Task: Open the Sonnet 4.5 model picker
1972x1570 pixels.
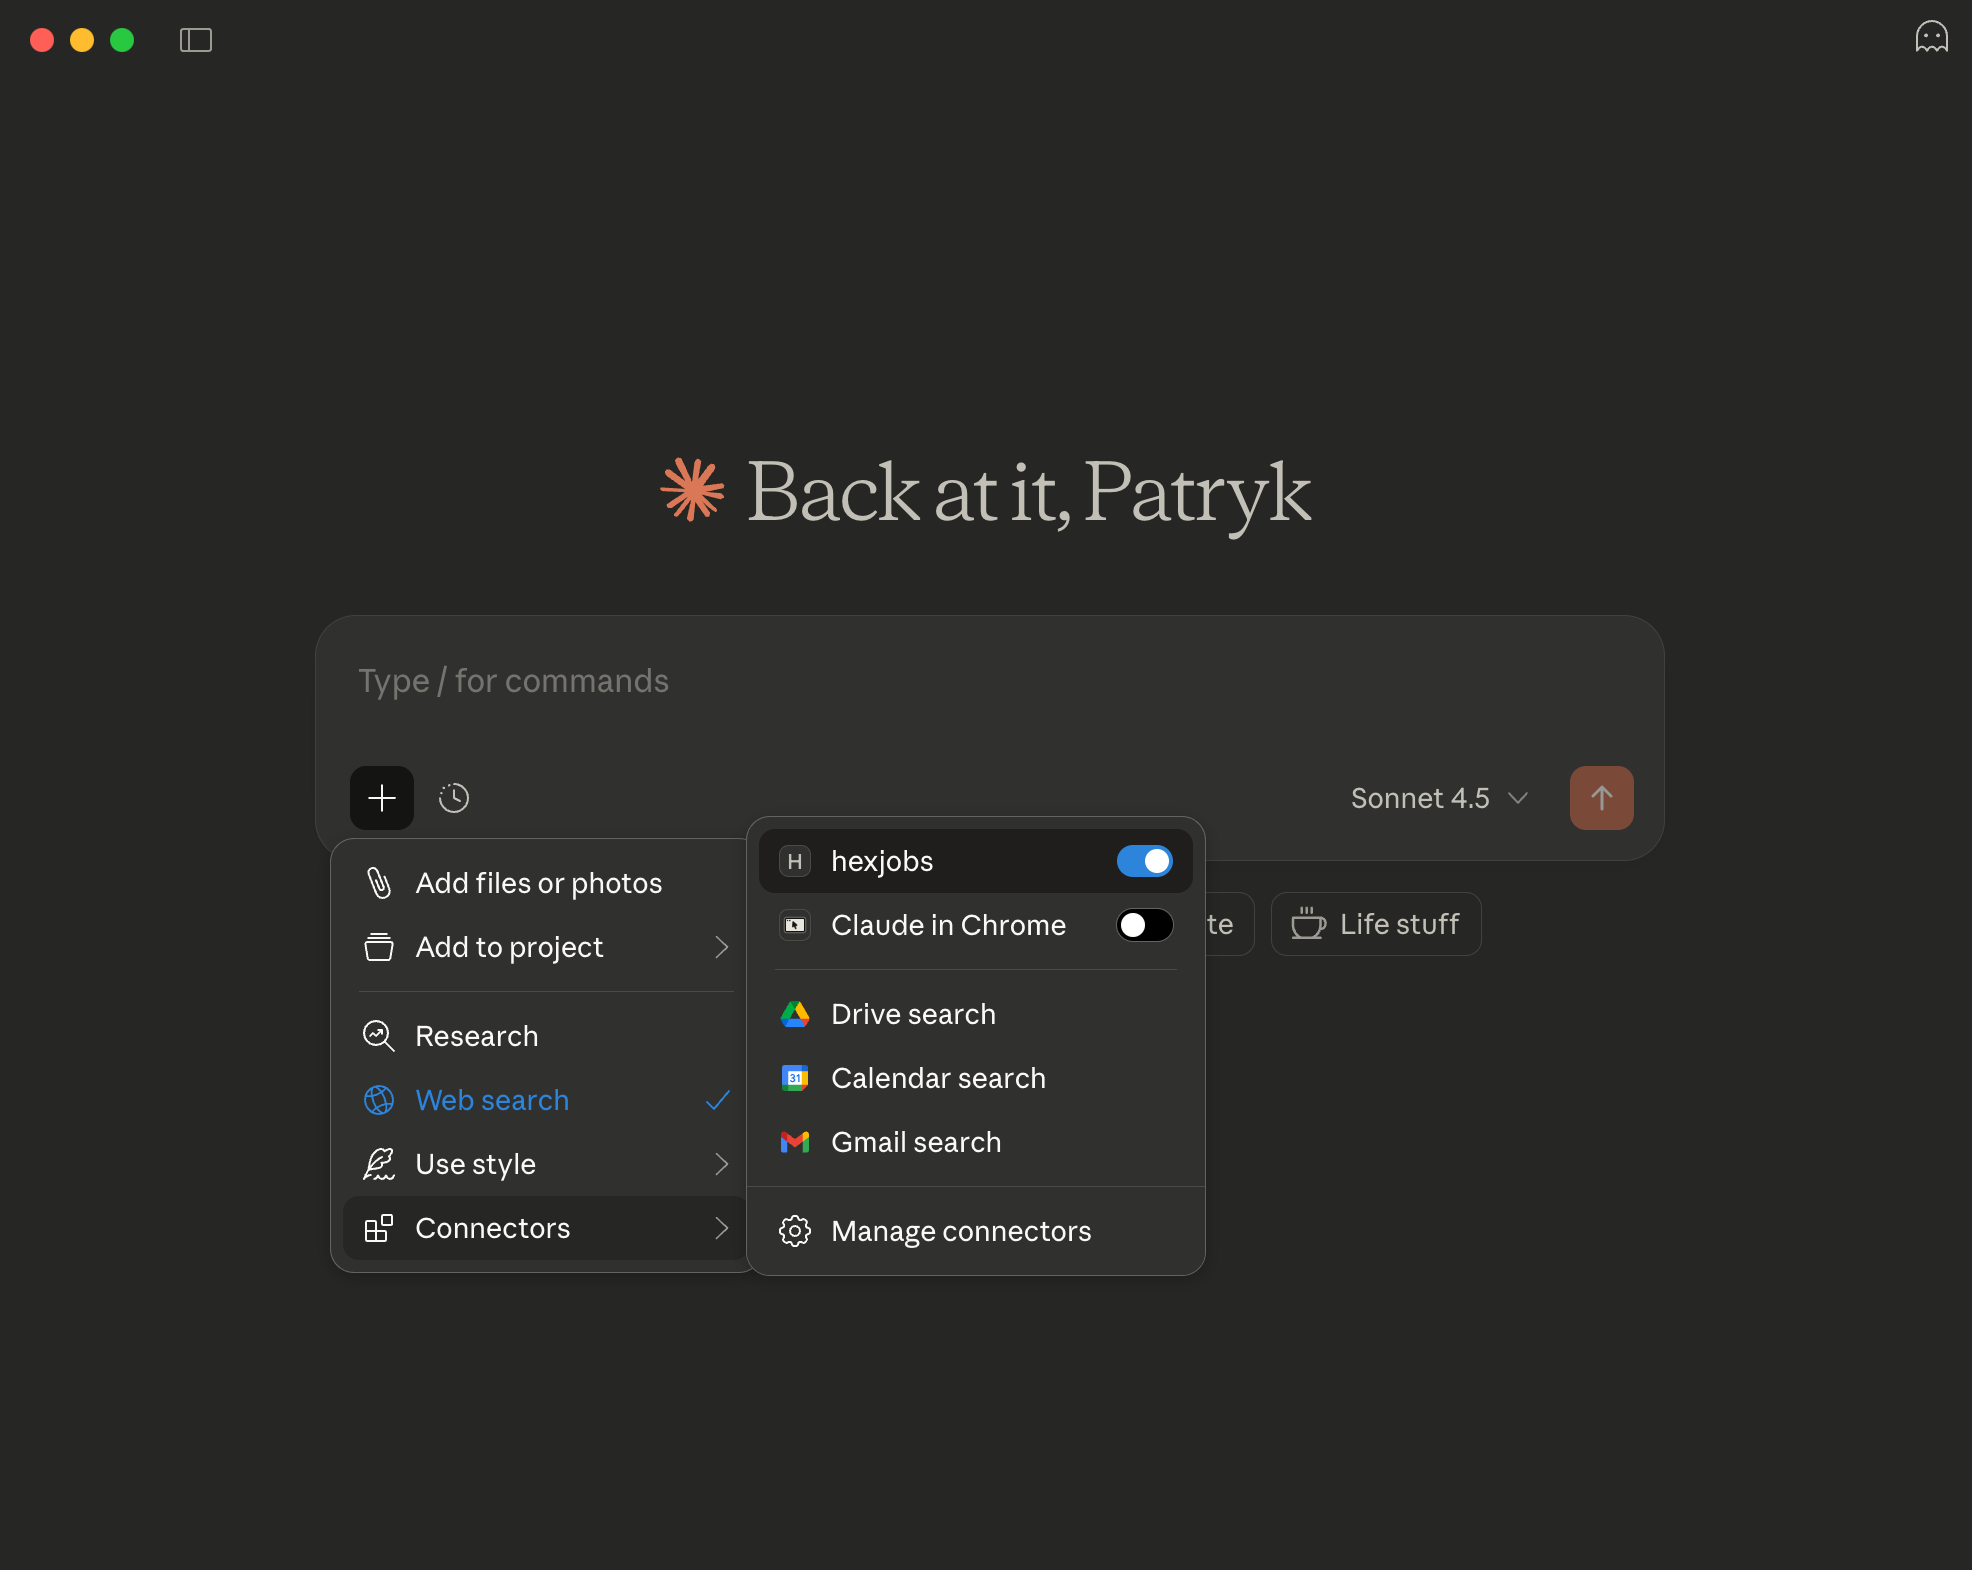Action: [1438, 798]
